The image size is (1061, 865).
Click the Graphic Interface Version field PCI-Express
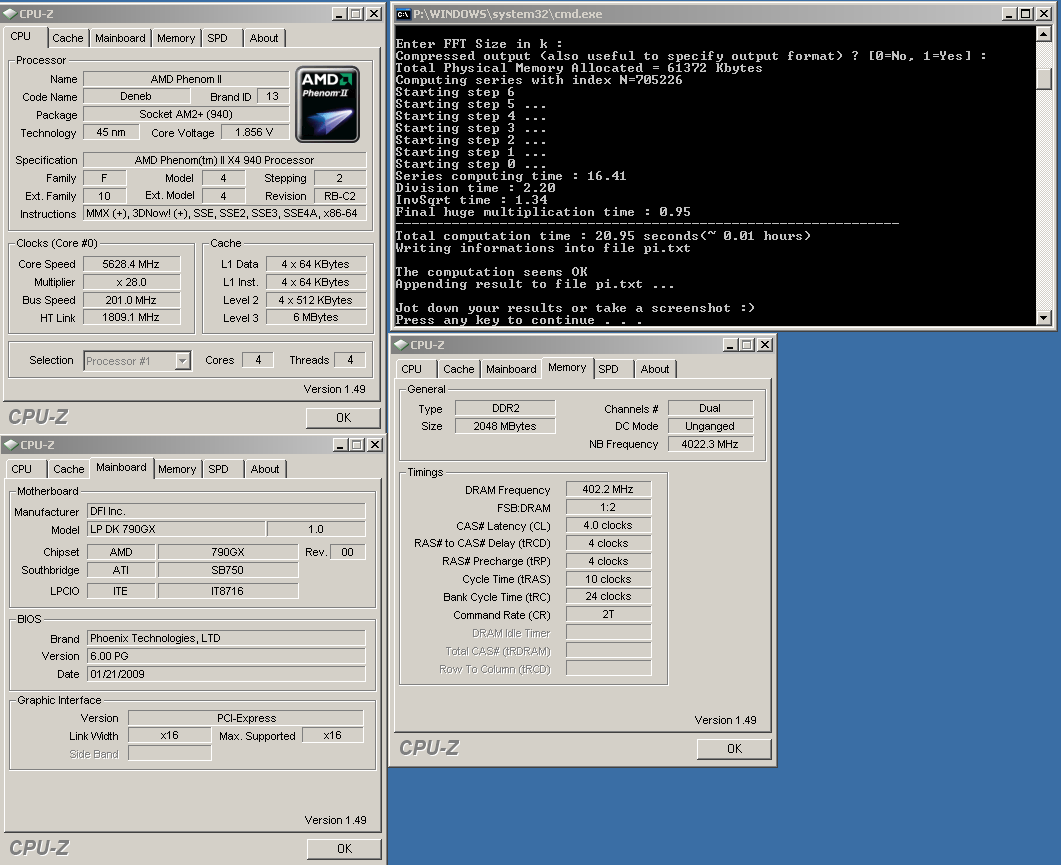pyautogui.click(x=246, y=718)
